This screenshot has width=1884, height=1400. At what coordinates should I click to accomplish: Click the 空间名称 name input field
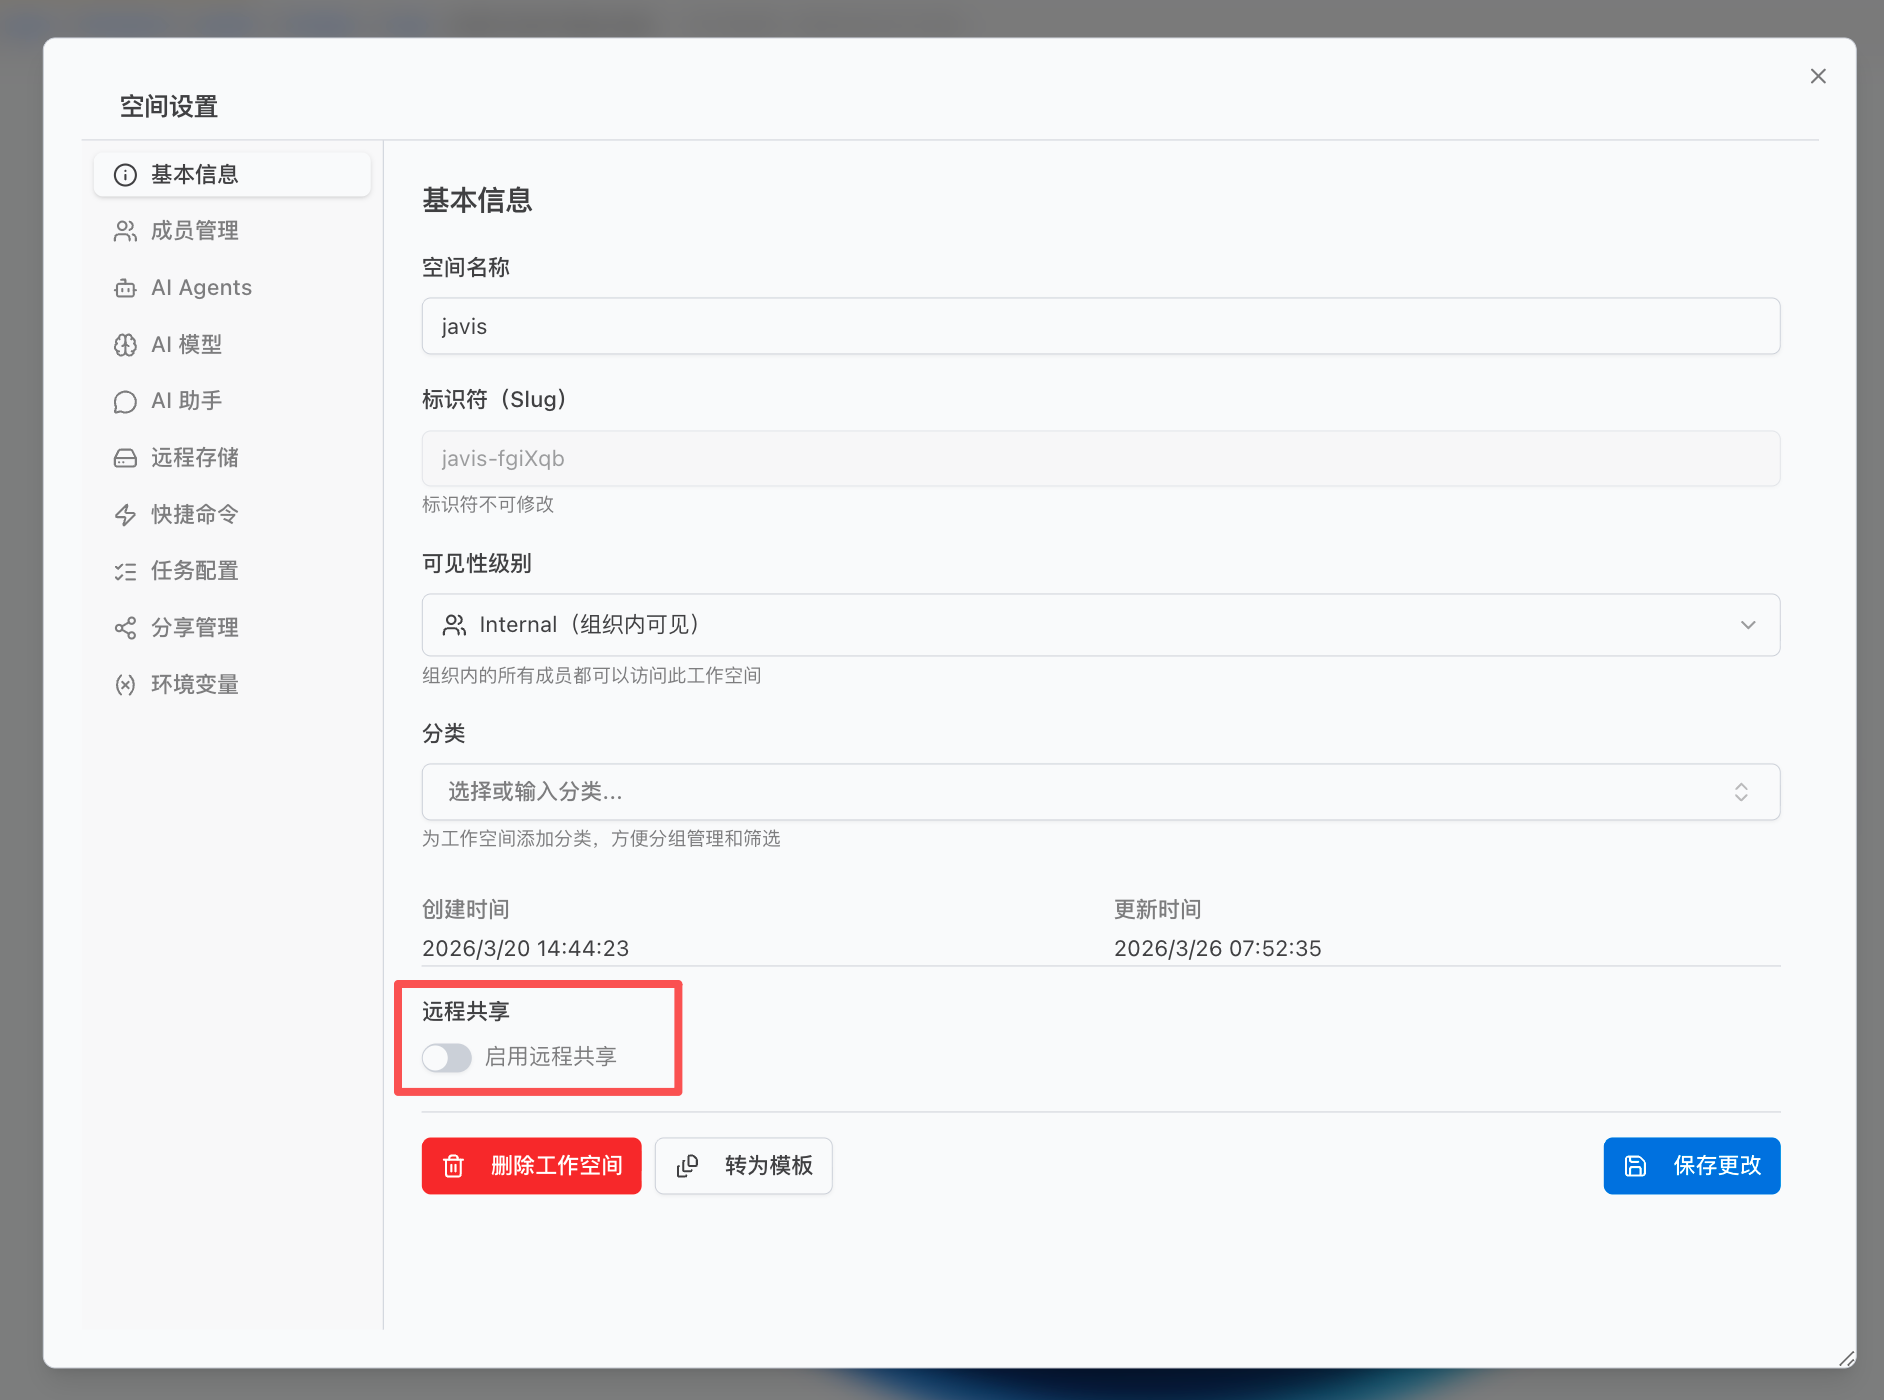tap(1100, 326)
